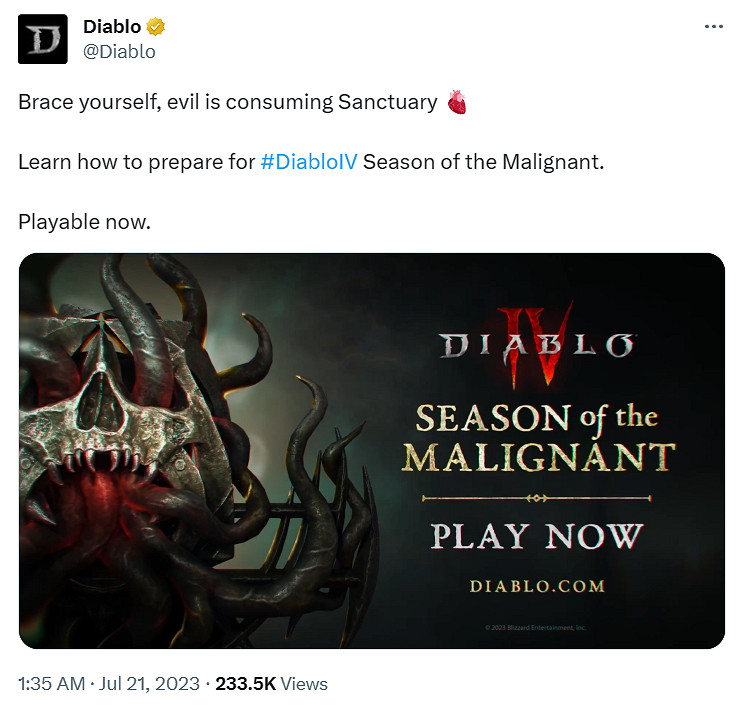The image size is (742, 705).
Task: Click the 'Playable now.' tweet text
Action: pyautogui.click(x=84, y=222)
